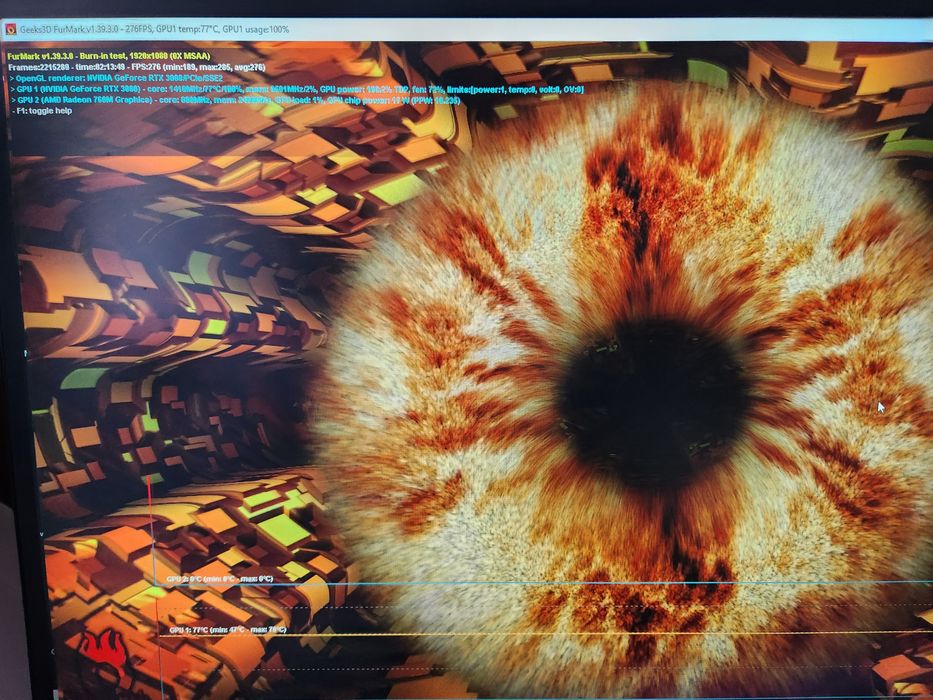Click the 'Frames:2215289' statistics line
This screenshot has width=933, height=700.
pyautogui.click(x=137, y=67)
